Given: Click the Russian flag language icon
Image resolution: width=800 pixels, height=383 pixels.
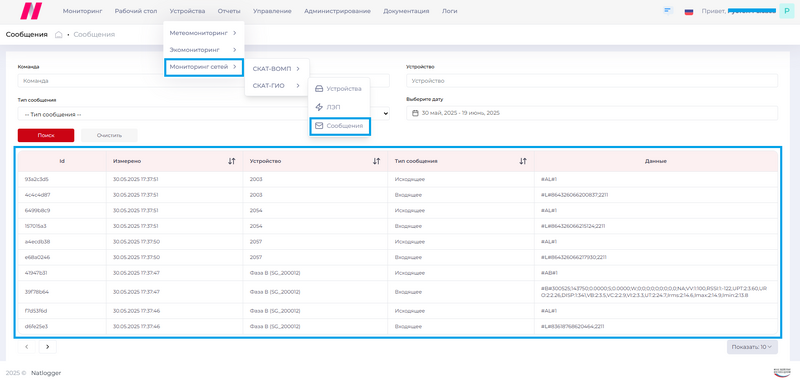Looking at the screenshot, I should pos(689,11).
